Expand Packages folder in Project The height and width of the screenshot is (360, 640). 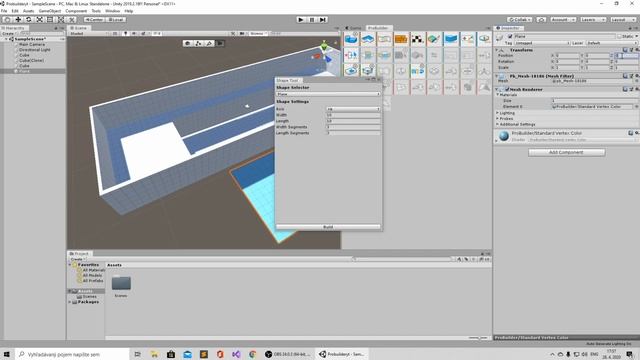[70, 302]
